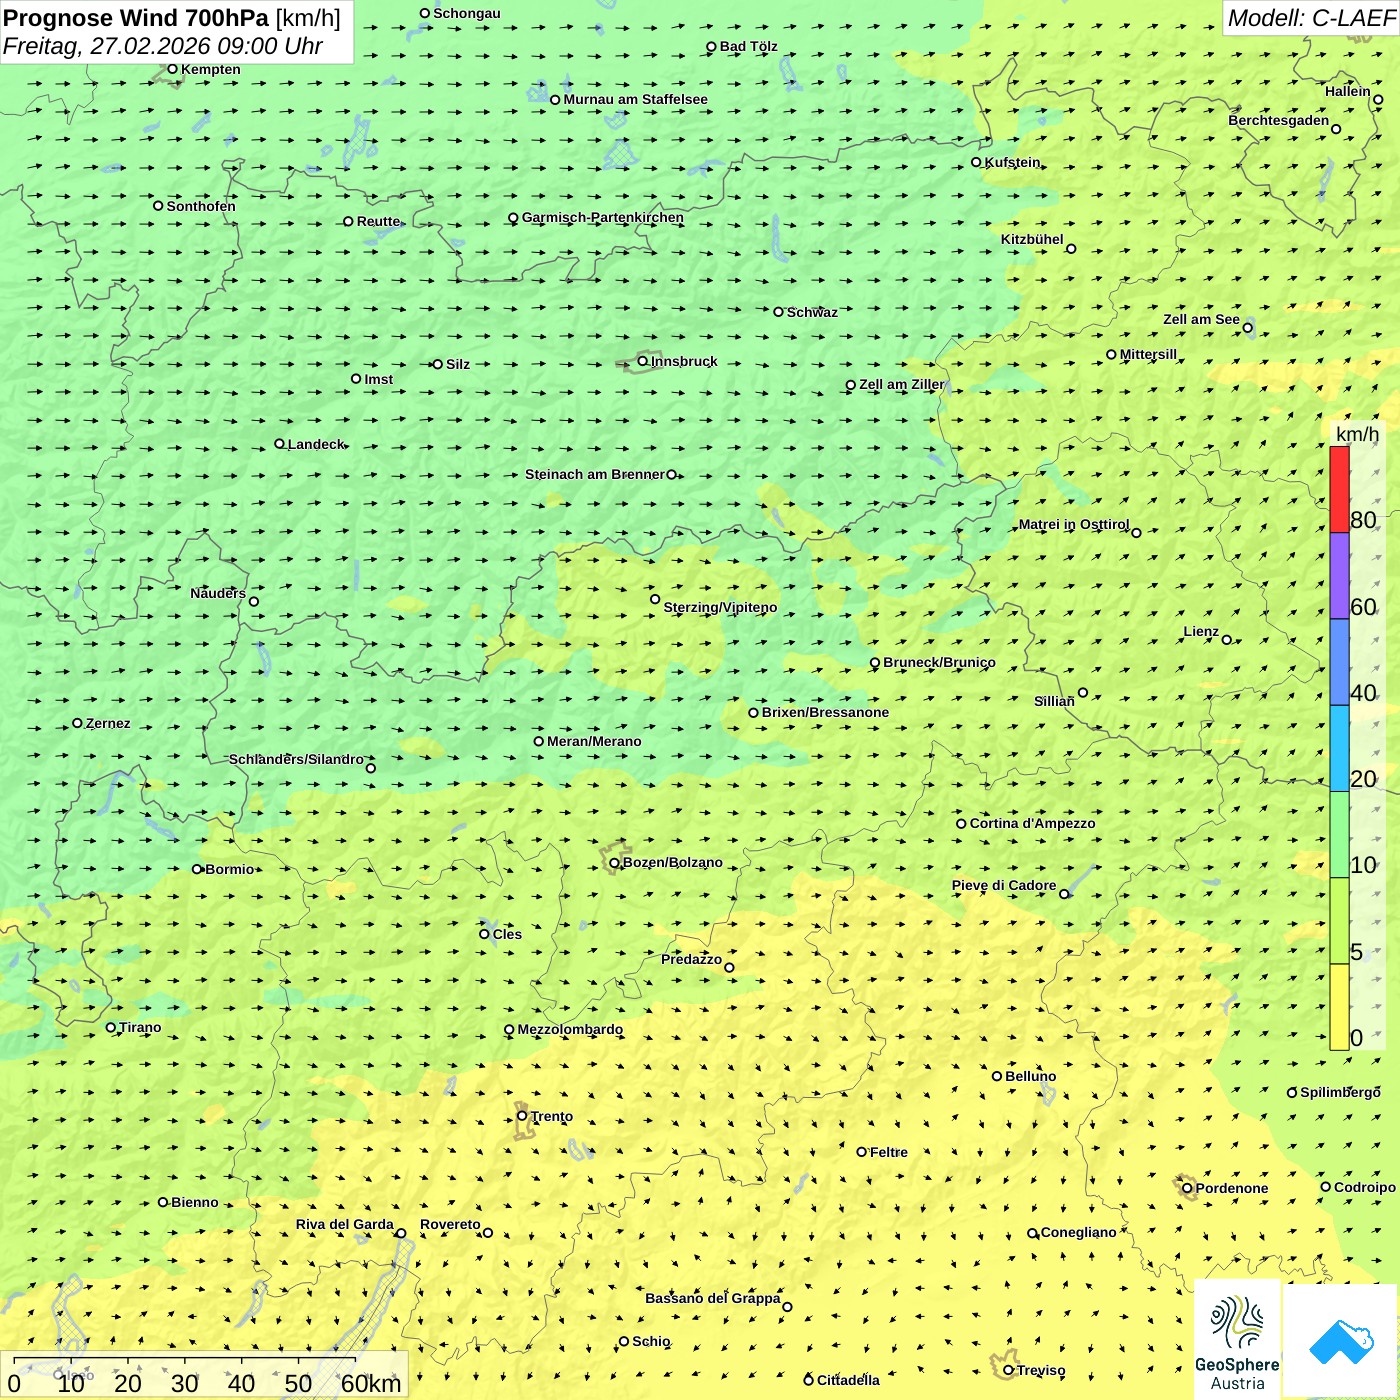1400x1400 pixels.
Task: Click the Pordenone label
Action: [1231, 1188]
